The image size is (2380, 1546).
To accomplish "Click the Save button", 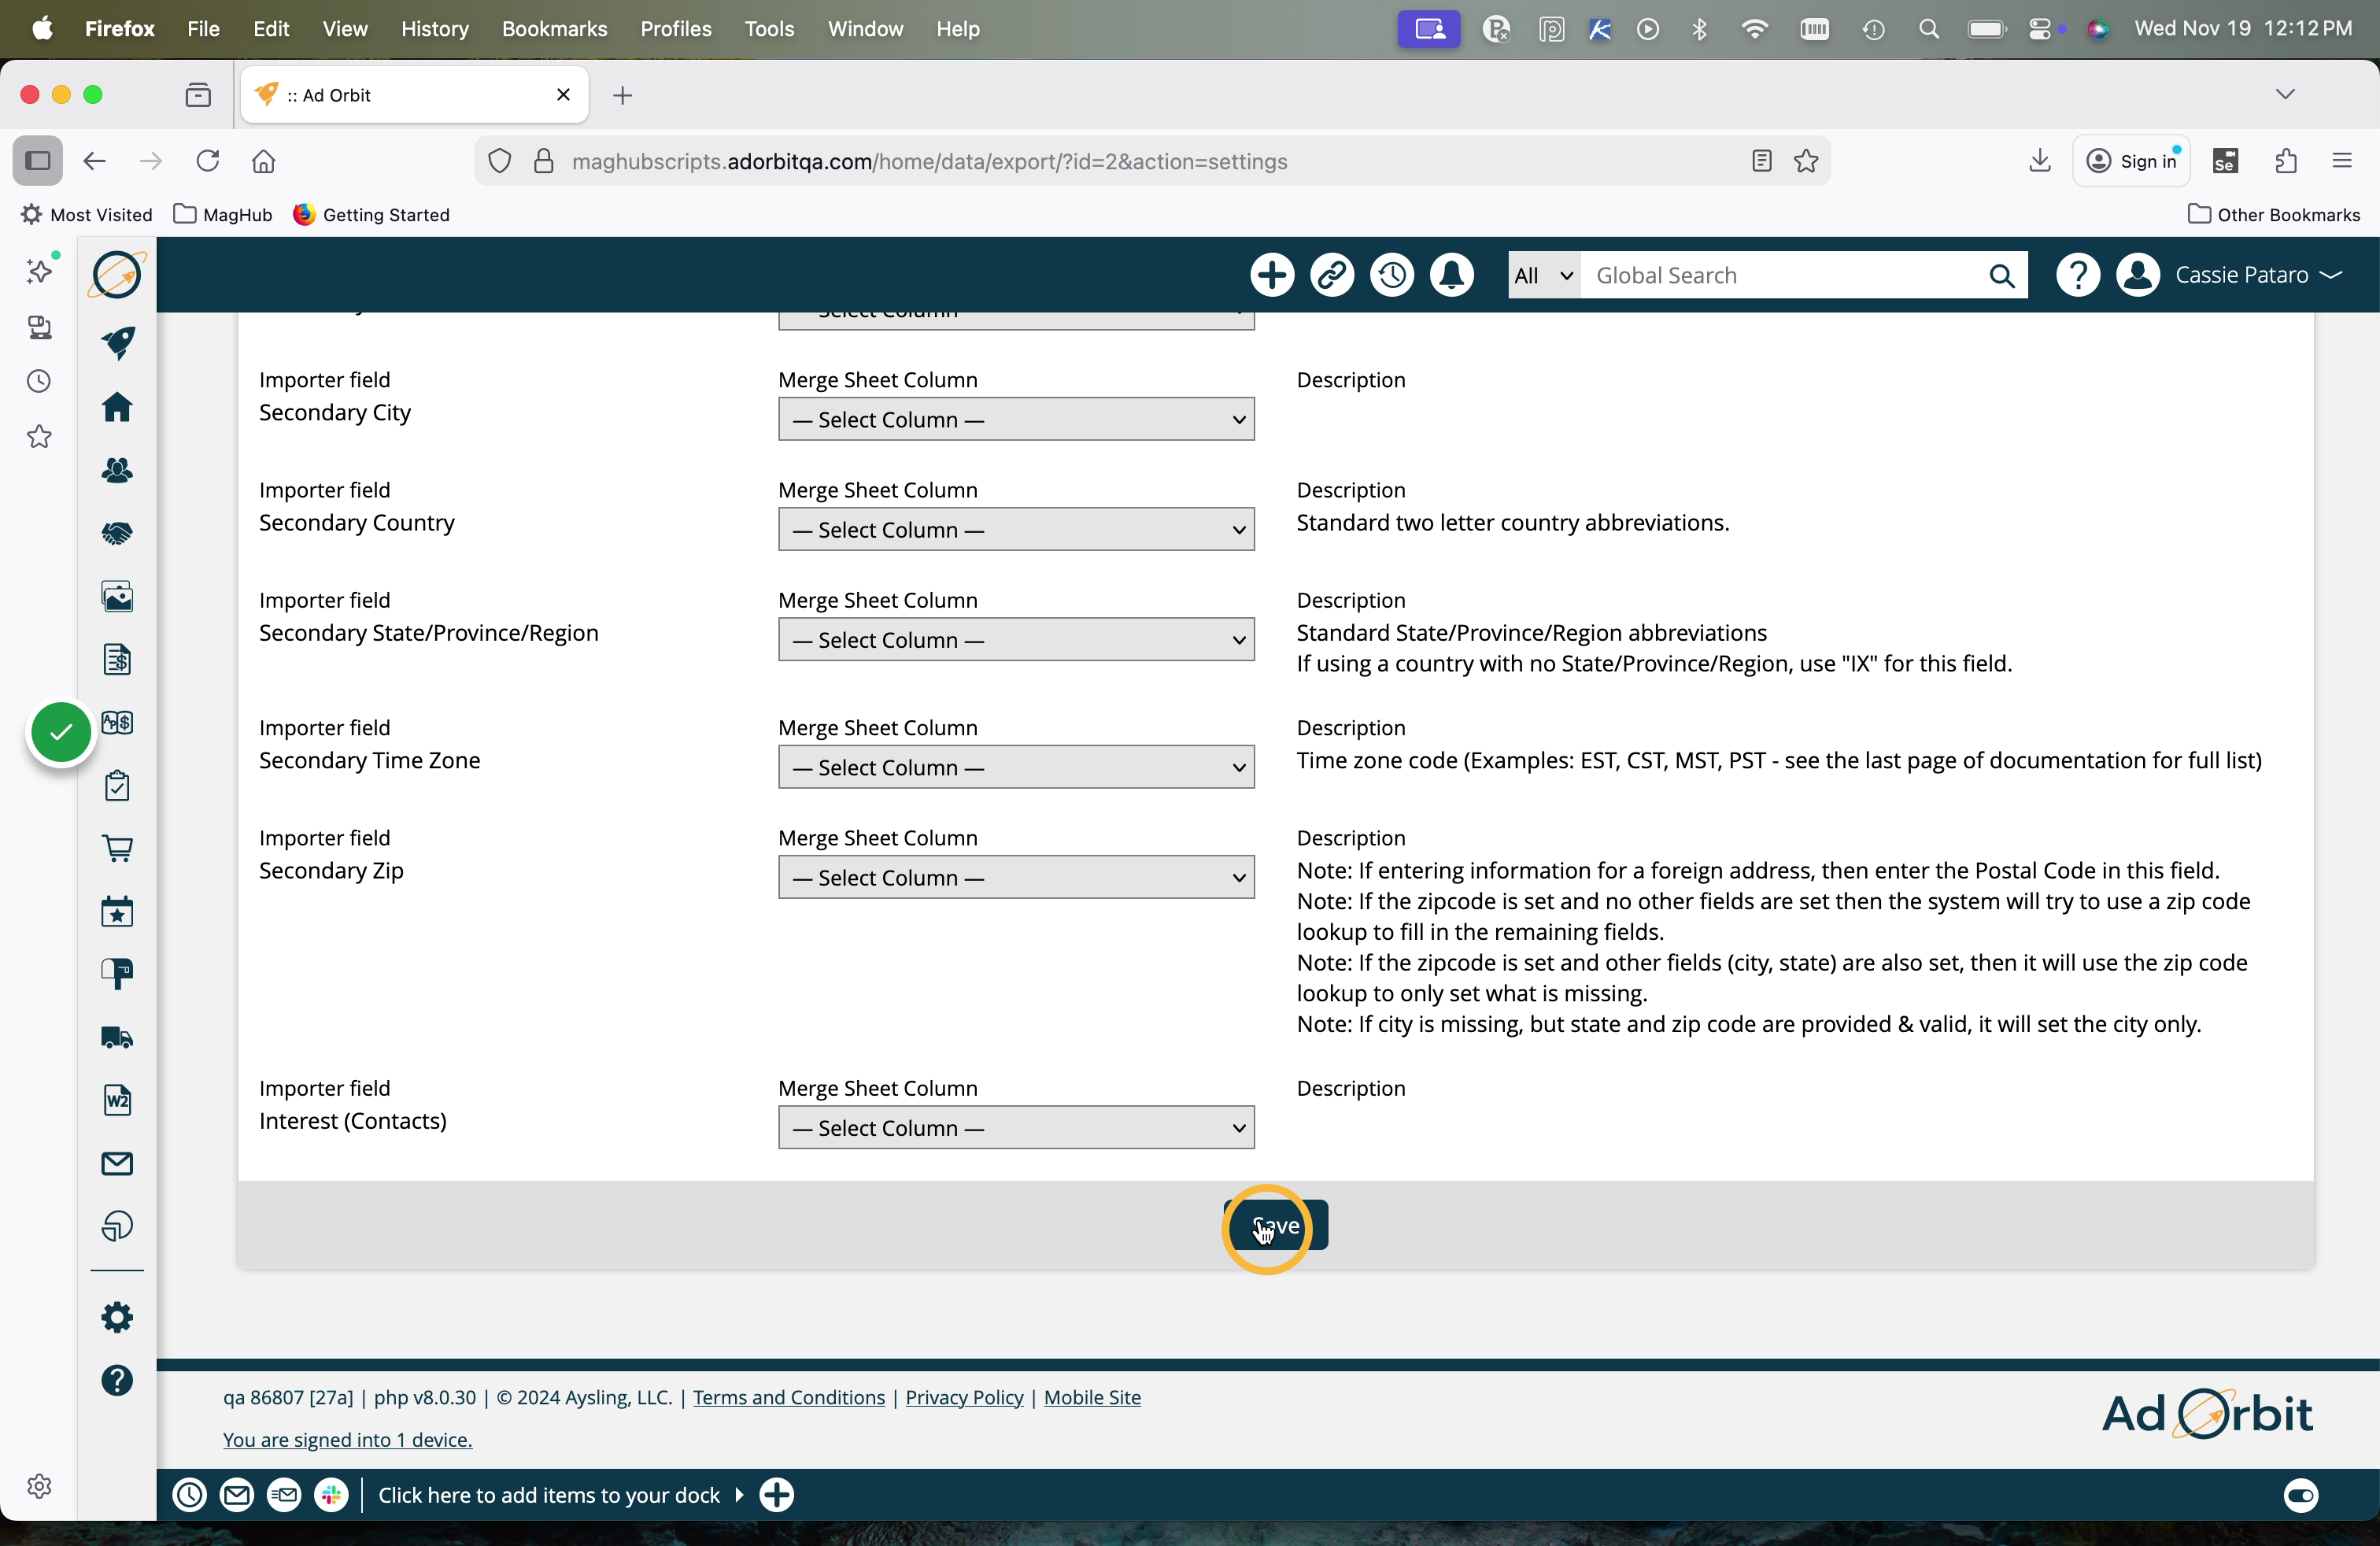I will [x=1276, y=1225].
